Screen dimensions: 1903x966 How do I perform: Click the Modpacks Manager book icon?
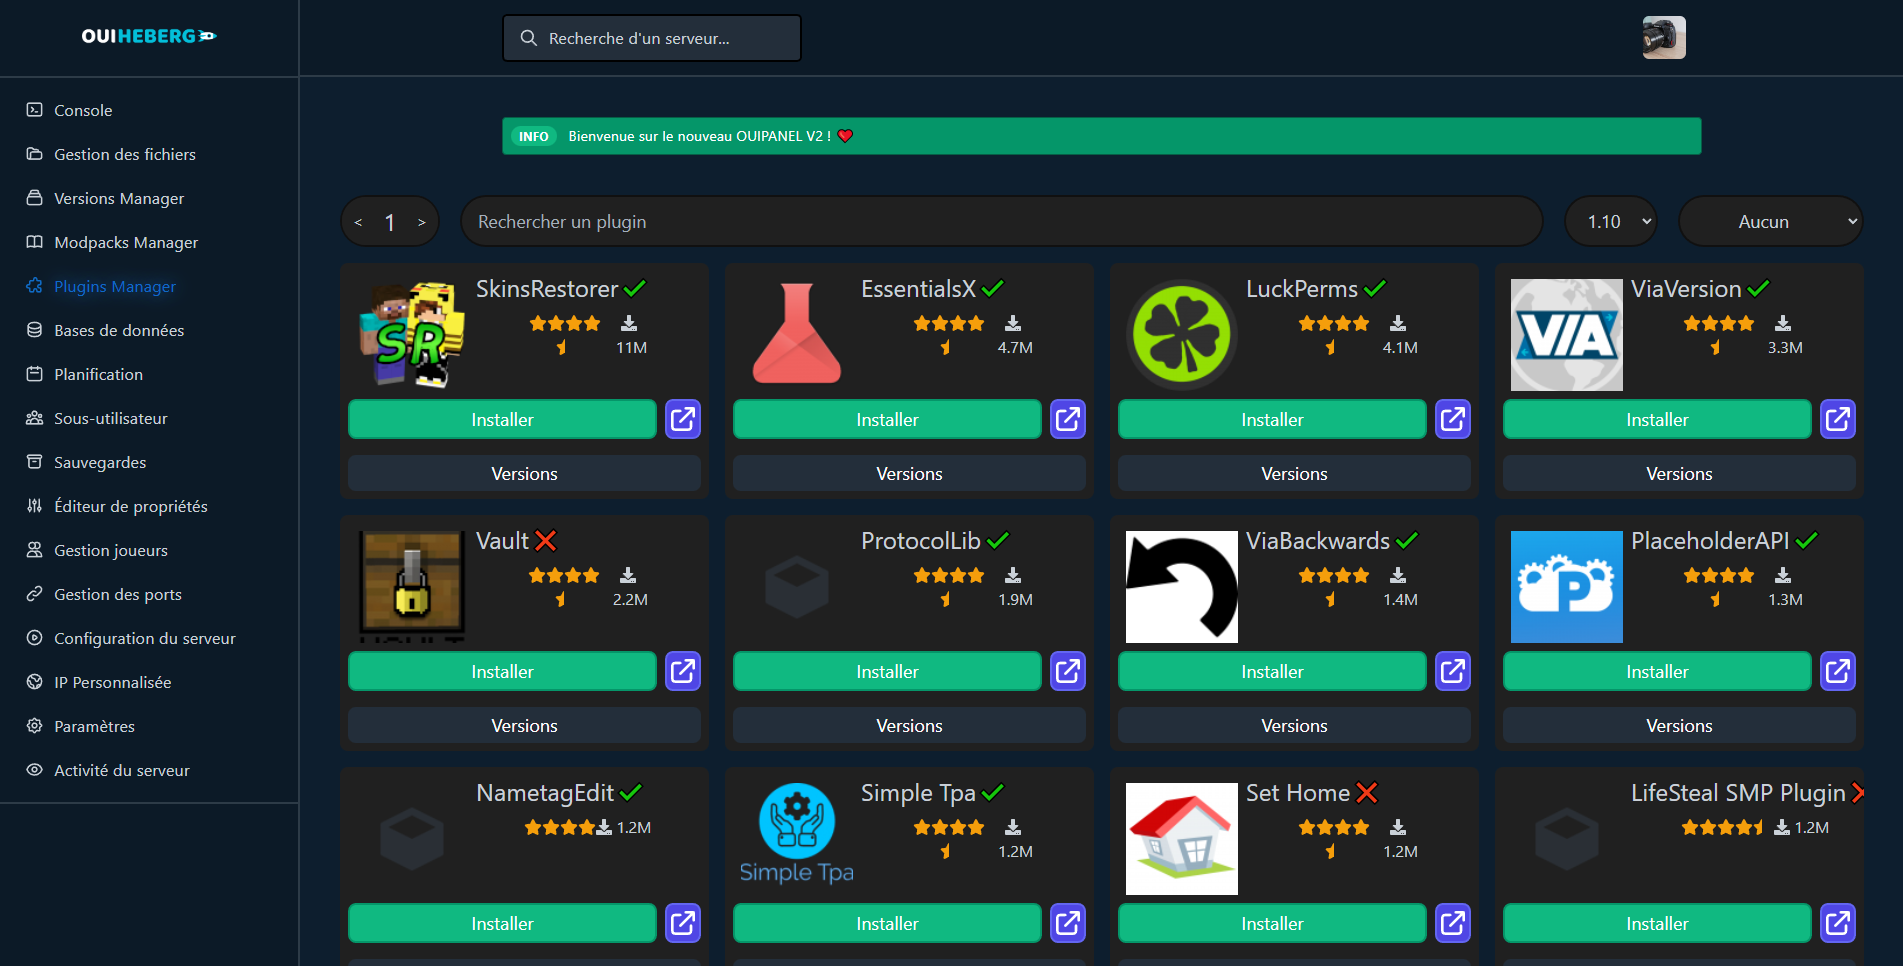[x=35, y=242]
